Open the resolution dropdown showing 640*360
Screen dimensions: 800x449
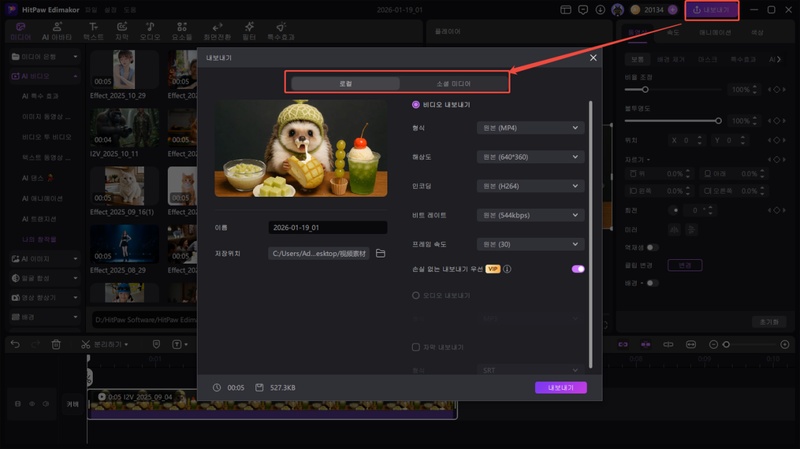point(530,157)
